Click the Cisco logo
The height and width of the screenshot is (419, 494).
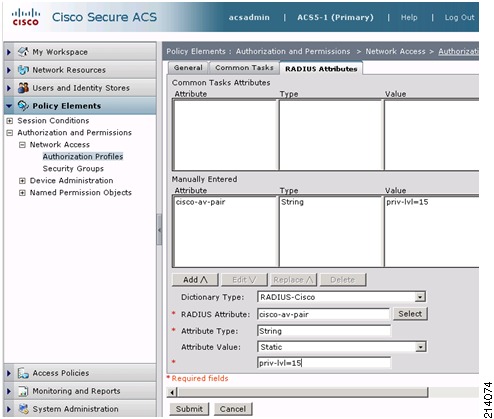pyautogui.click(x=26, y=17)
